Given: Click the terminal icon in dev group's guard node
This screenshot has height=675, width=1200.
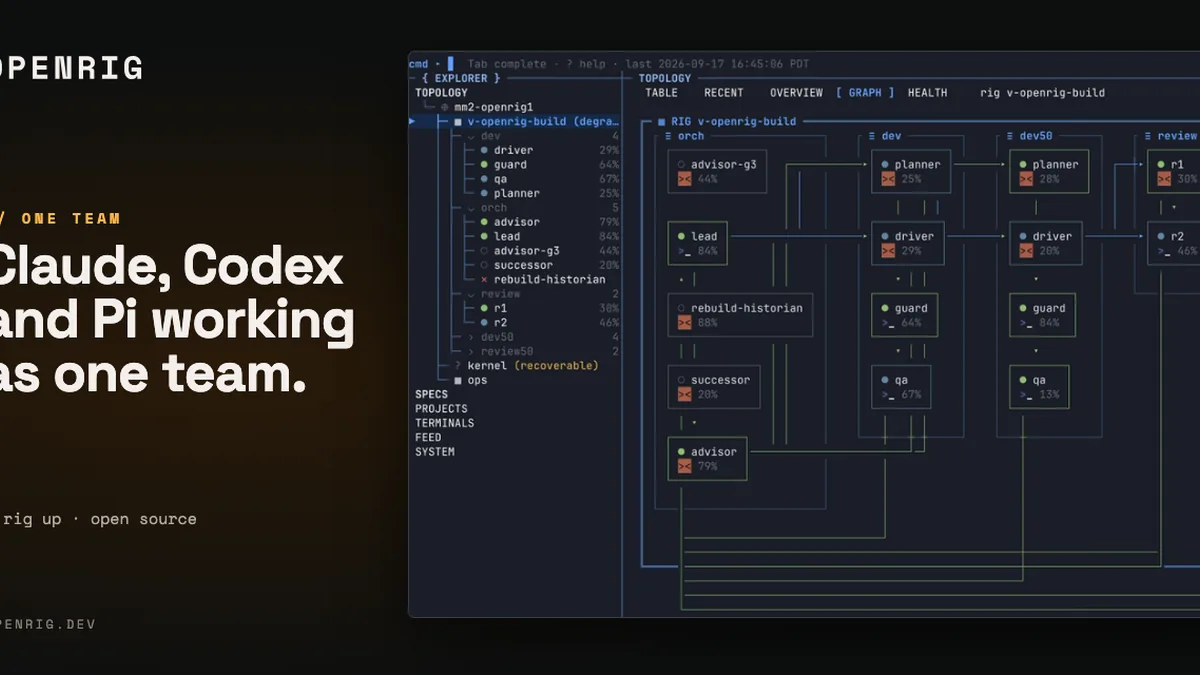Looking at the screenshot, I should point(888,323).
